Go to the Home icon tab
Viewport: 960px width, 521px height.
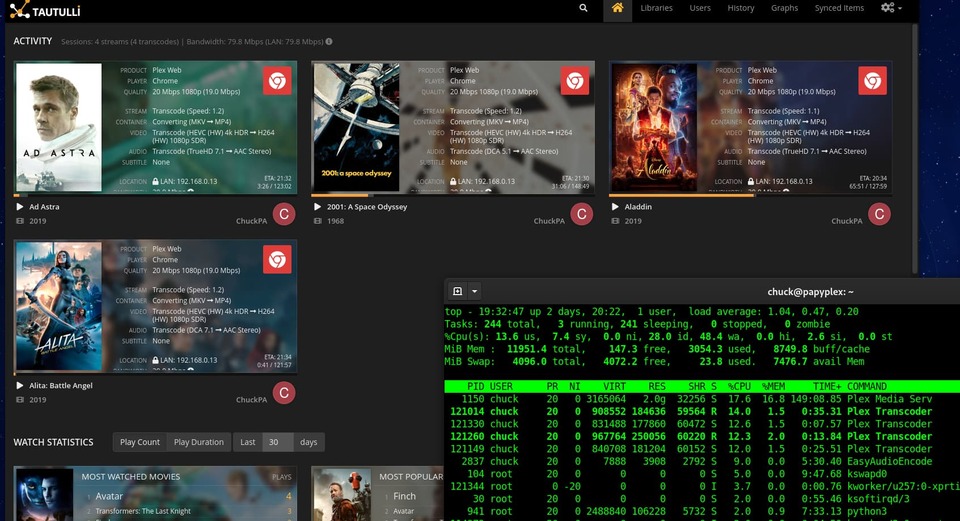coord(617,9)
